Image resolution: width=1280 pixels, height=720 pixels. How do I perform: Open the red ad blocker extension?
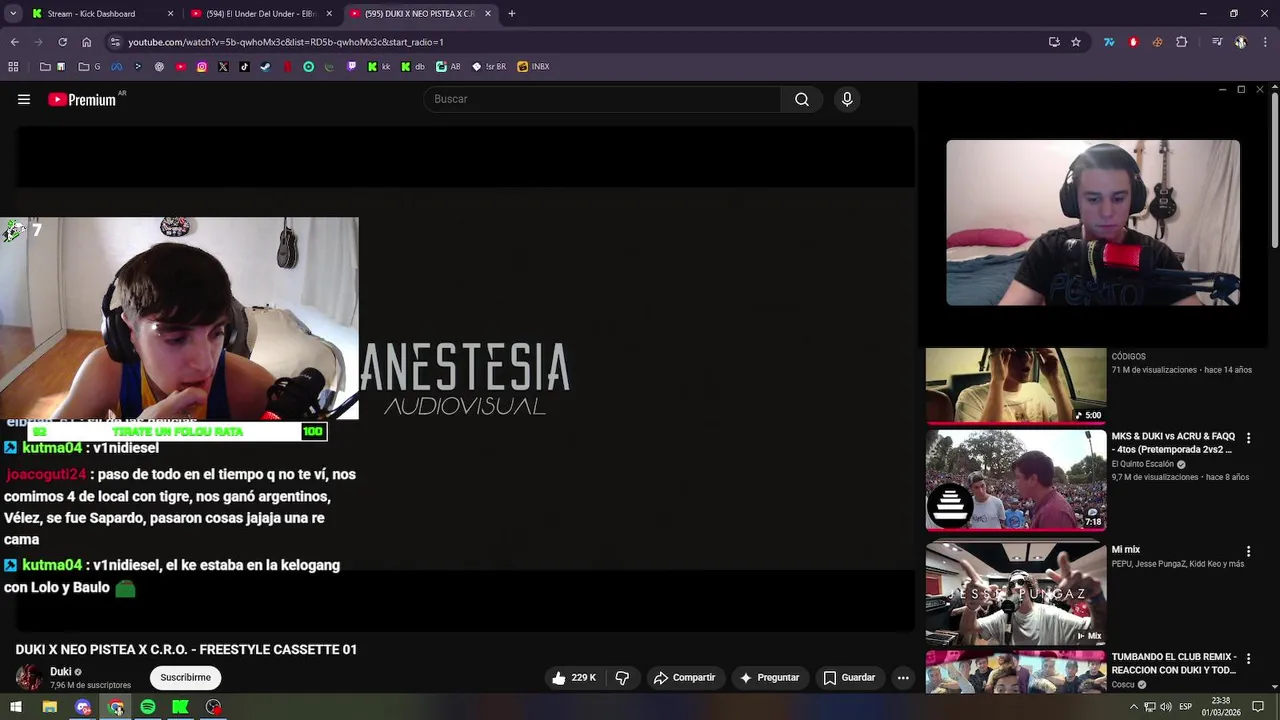click(x=1133, y=42)
